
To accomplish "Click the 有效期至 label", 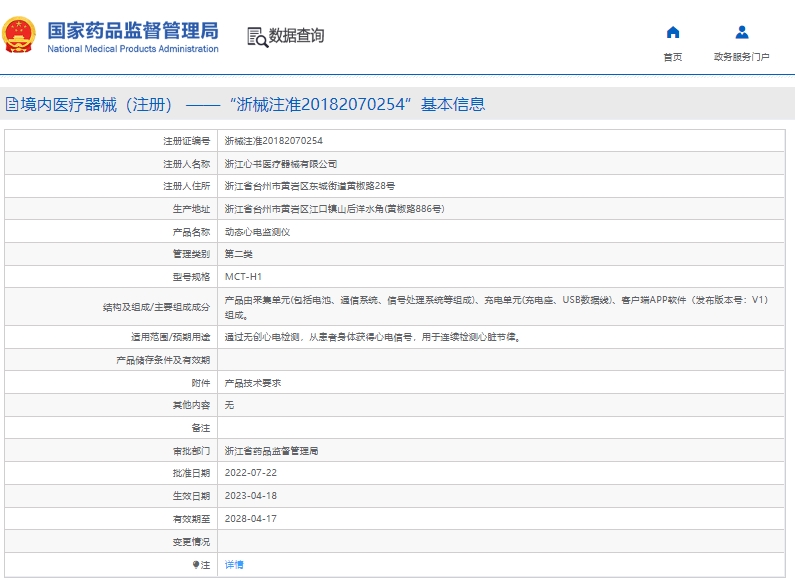I will 191,519.
